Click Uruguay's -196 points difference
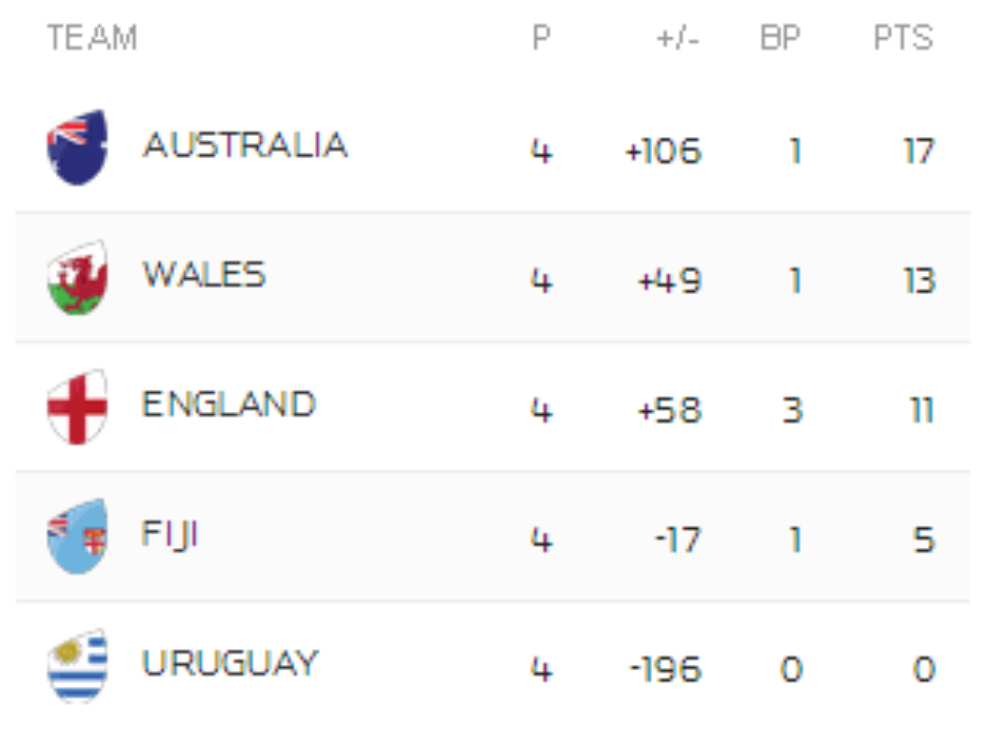The image size is (1000, 754). (665, 669)
